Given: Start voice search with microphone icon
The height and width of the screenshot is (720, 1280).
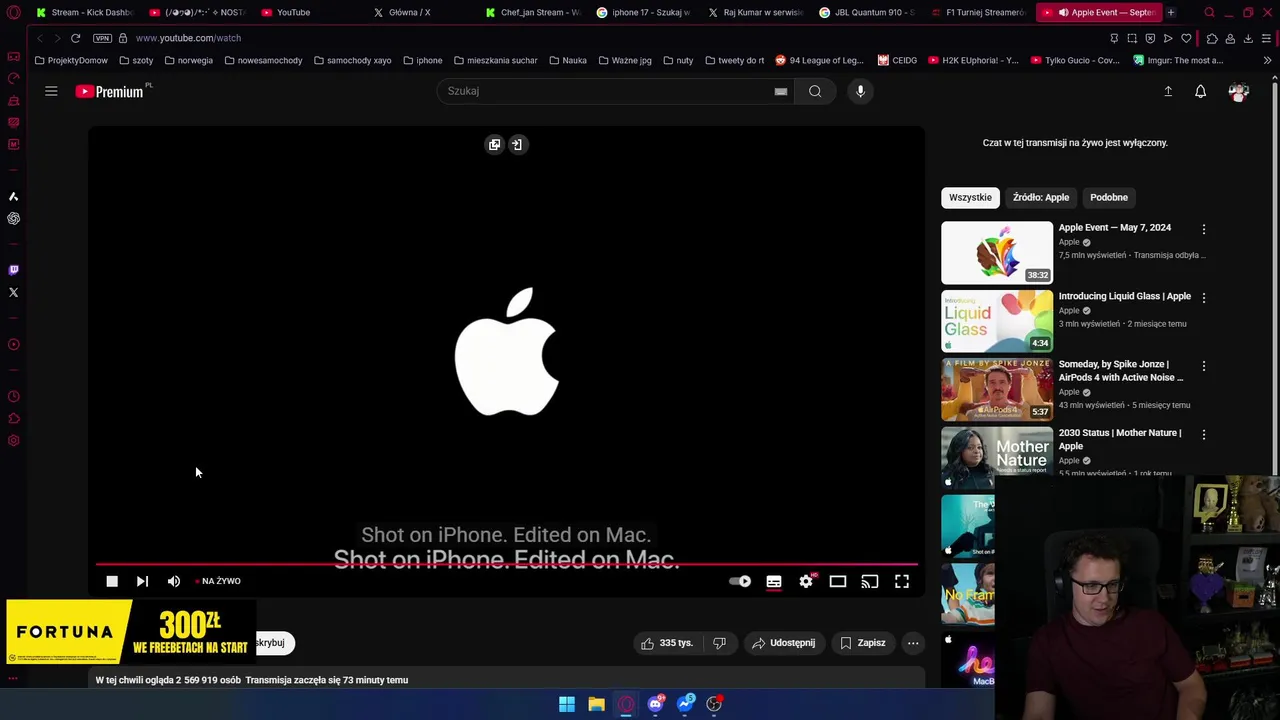Looking at the screenshot, I should [860, 91].
